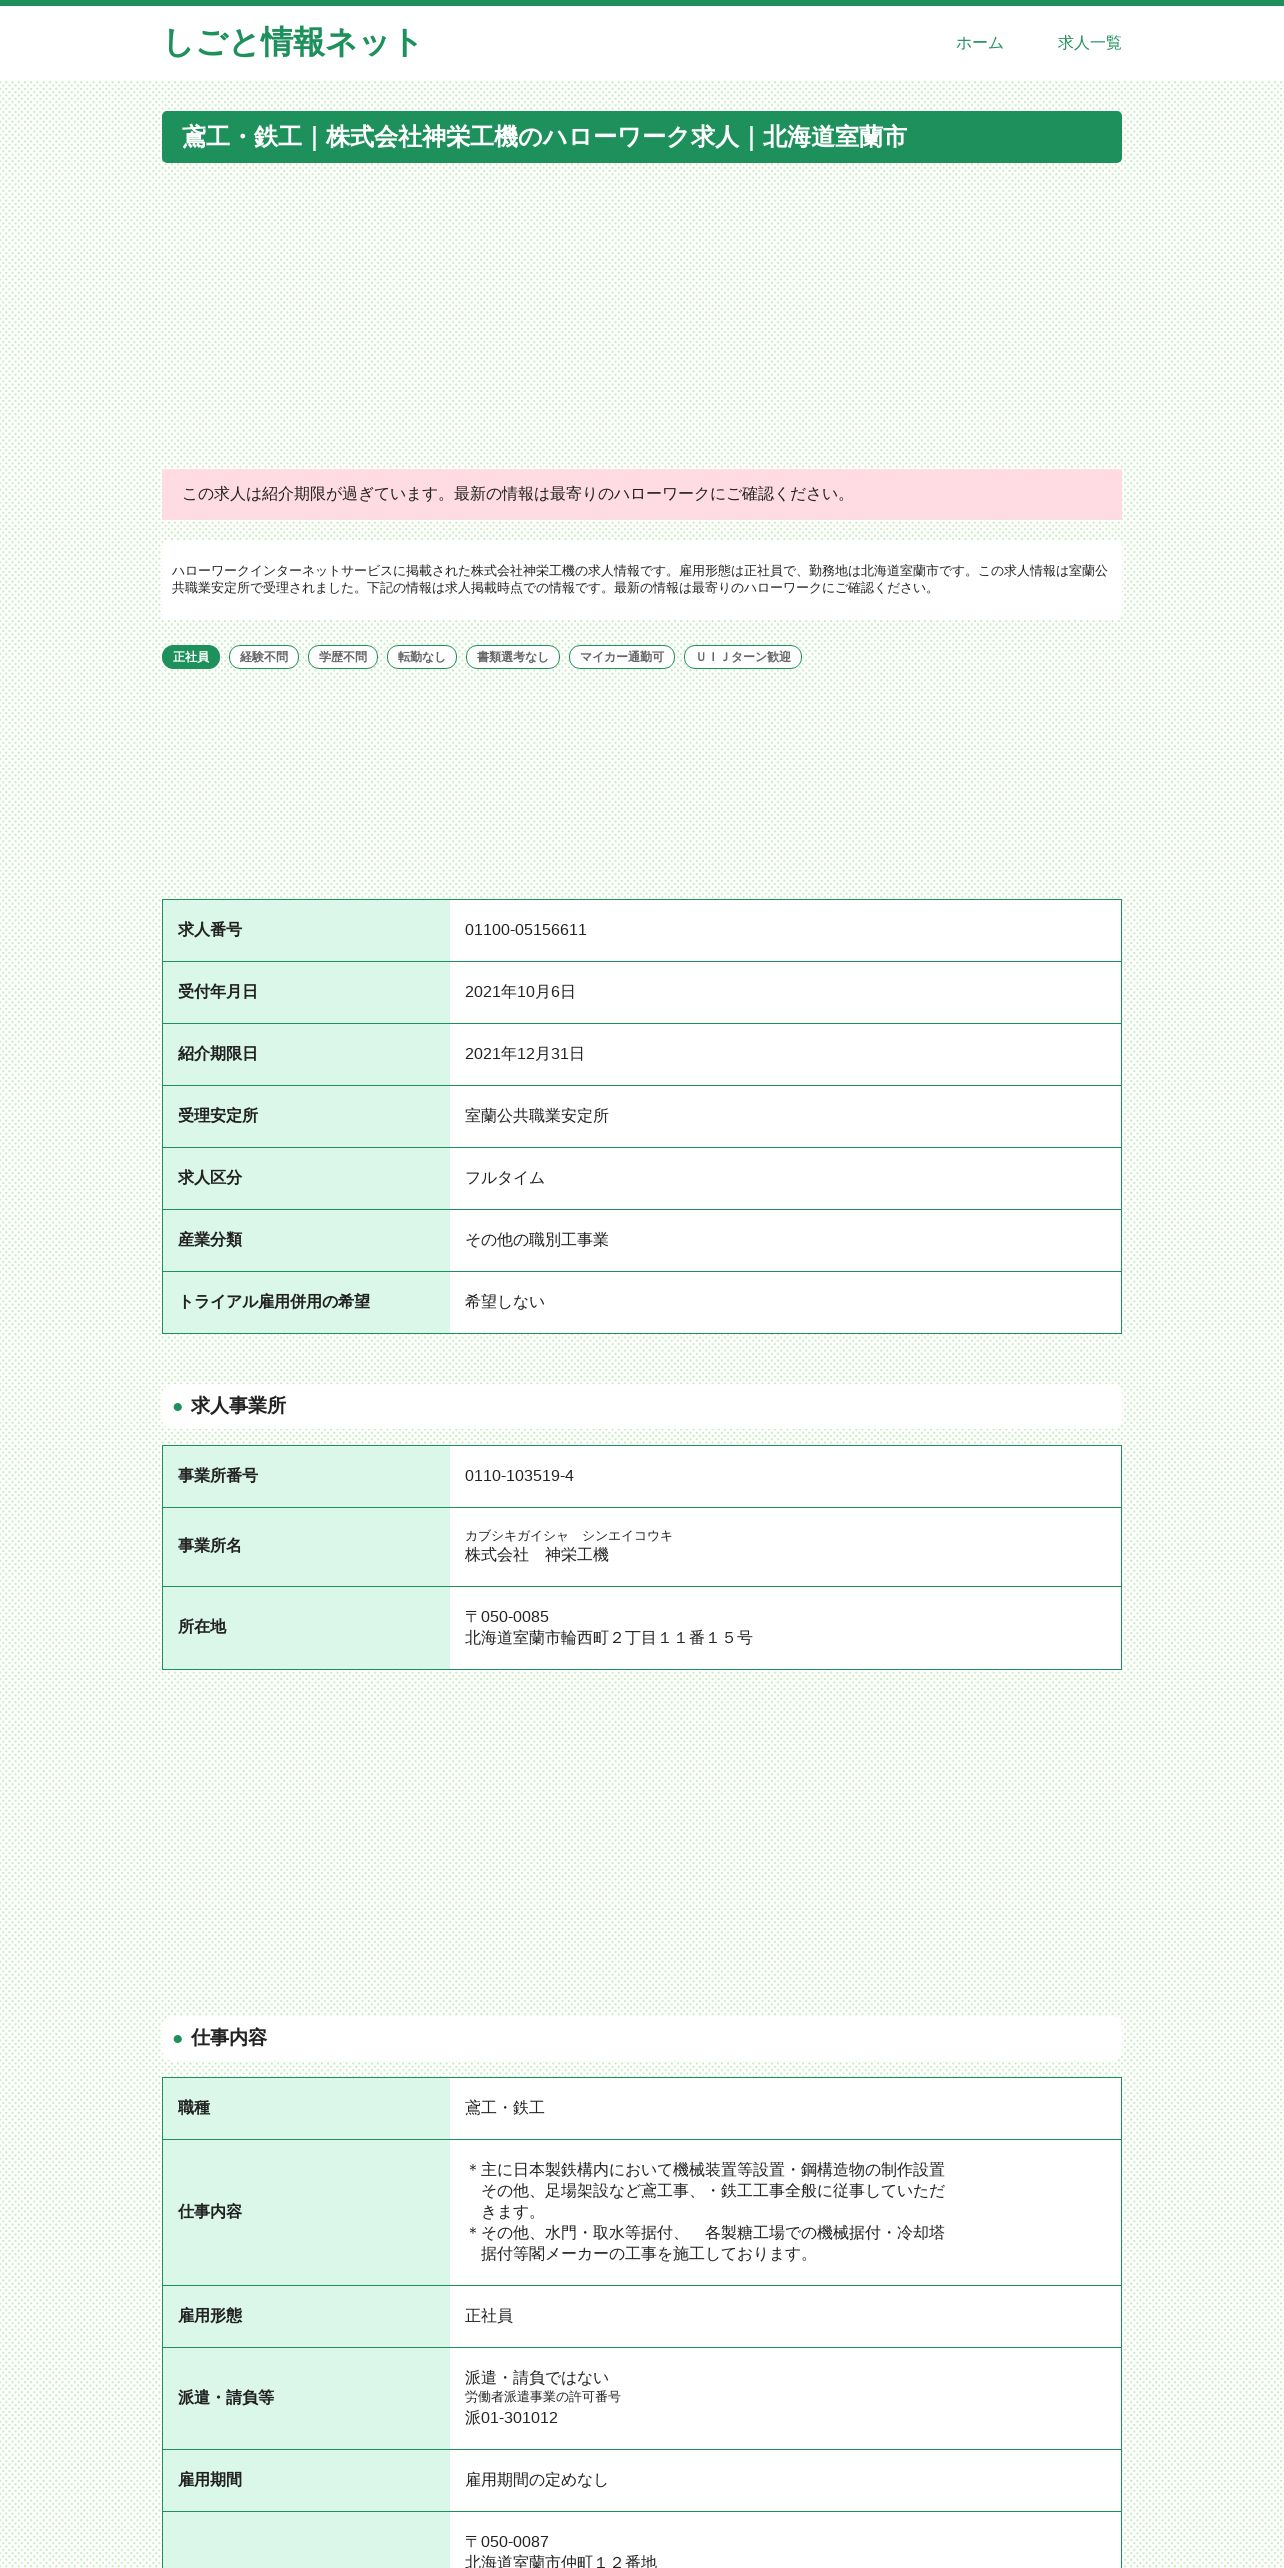Viewport: 1284px width, 2568px height.
Task: Click company name 株式会社 神栄工機
Action: coord(537,1555)
